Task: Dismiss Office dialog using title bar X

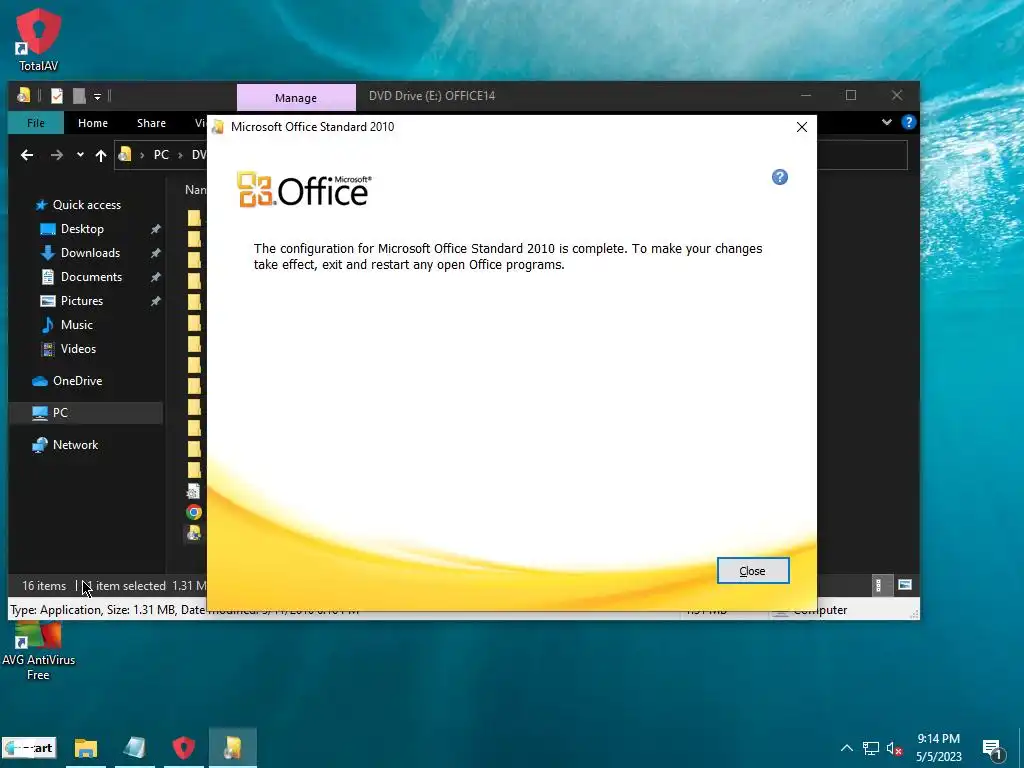Action: click(x=802, y=127)
